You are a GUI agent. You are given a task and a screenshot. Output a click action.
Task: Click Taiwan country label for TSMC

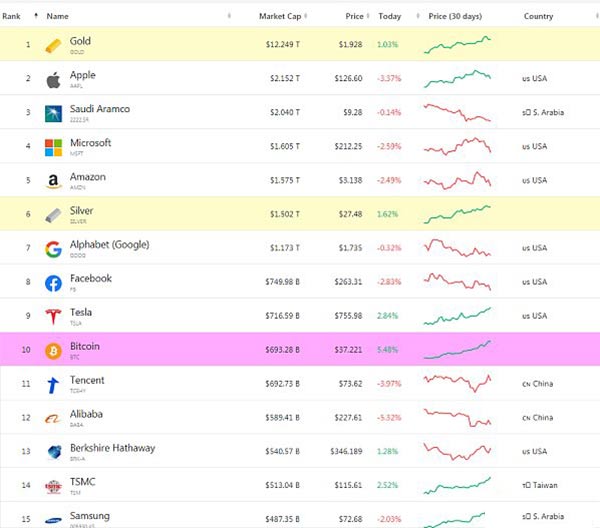coord(540,485)
